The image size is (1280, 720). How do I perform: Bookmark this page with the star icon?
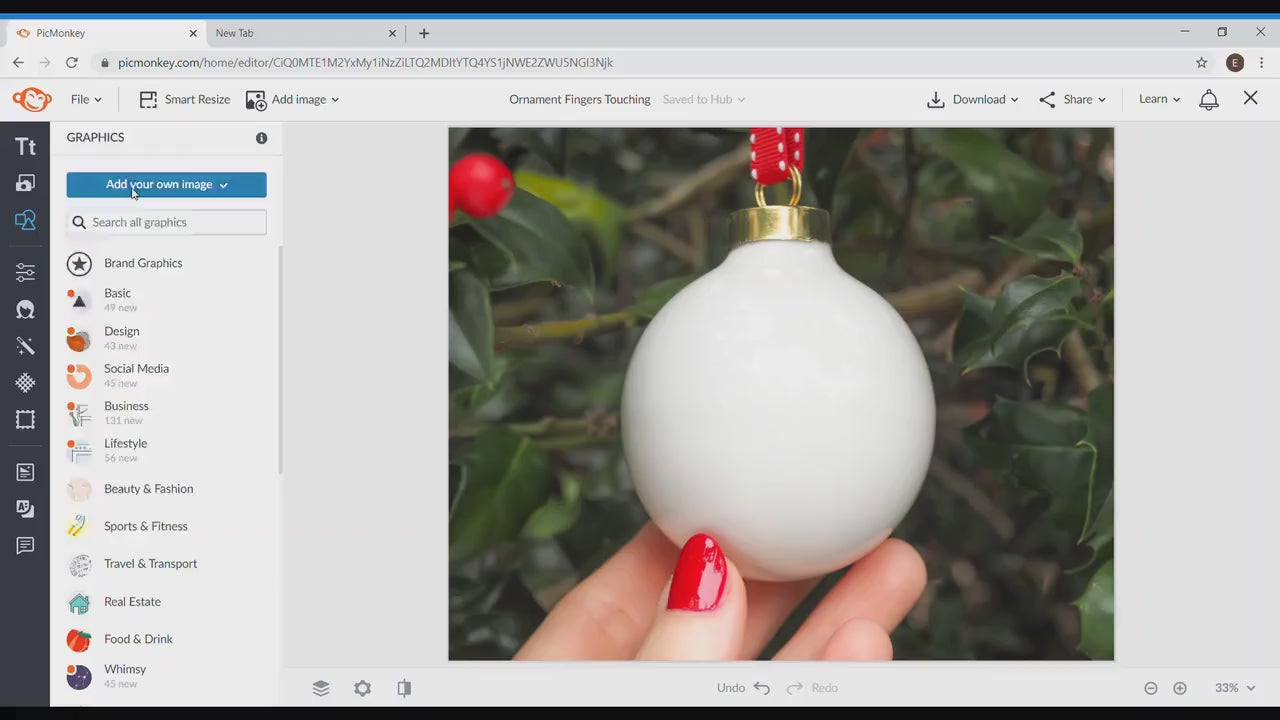(x=1201, y=62)
